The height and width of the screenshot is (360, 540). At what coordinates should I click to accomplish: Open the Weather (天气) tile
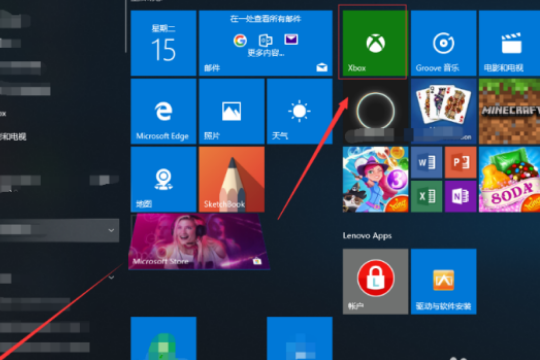click(x=300, y=111)
